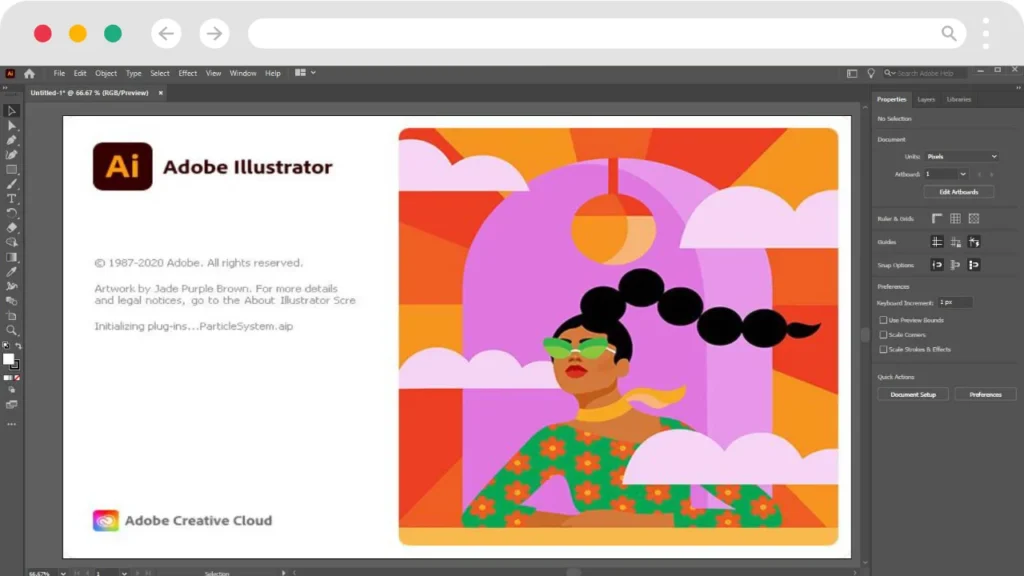The image size is (1024, 576).
Task: Open Edit Toolbar three-dots button
Action: pos(11,424)
